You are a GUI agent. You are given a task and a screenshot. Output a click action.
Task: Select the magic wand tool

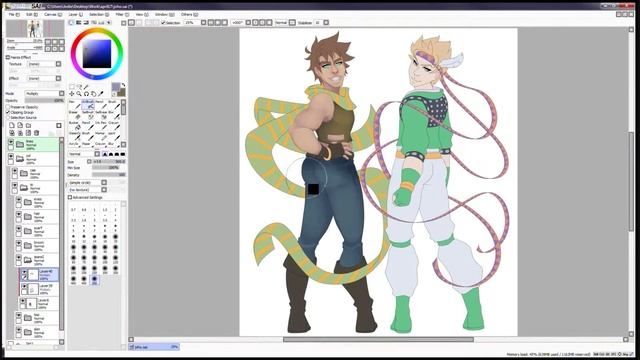(x=86, y=87)
